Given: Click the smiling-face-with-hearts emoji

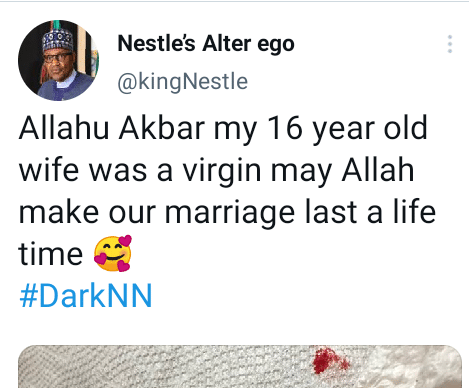Looking at the screenshot, I should coord(113,253).
